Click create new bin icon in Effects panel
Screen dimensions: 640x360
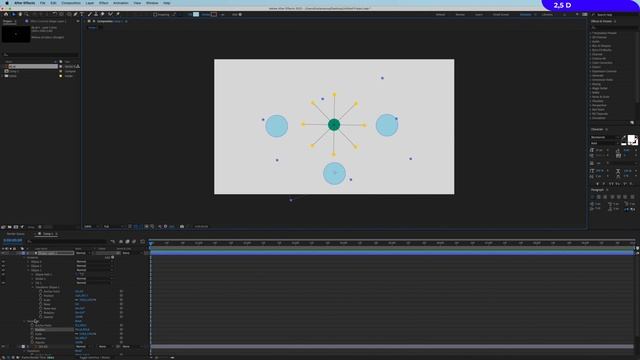(x=632, y=122)
